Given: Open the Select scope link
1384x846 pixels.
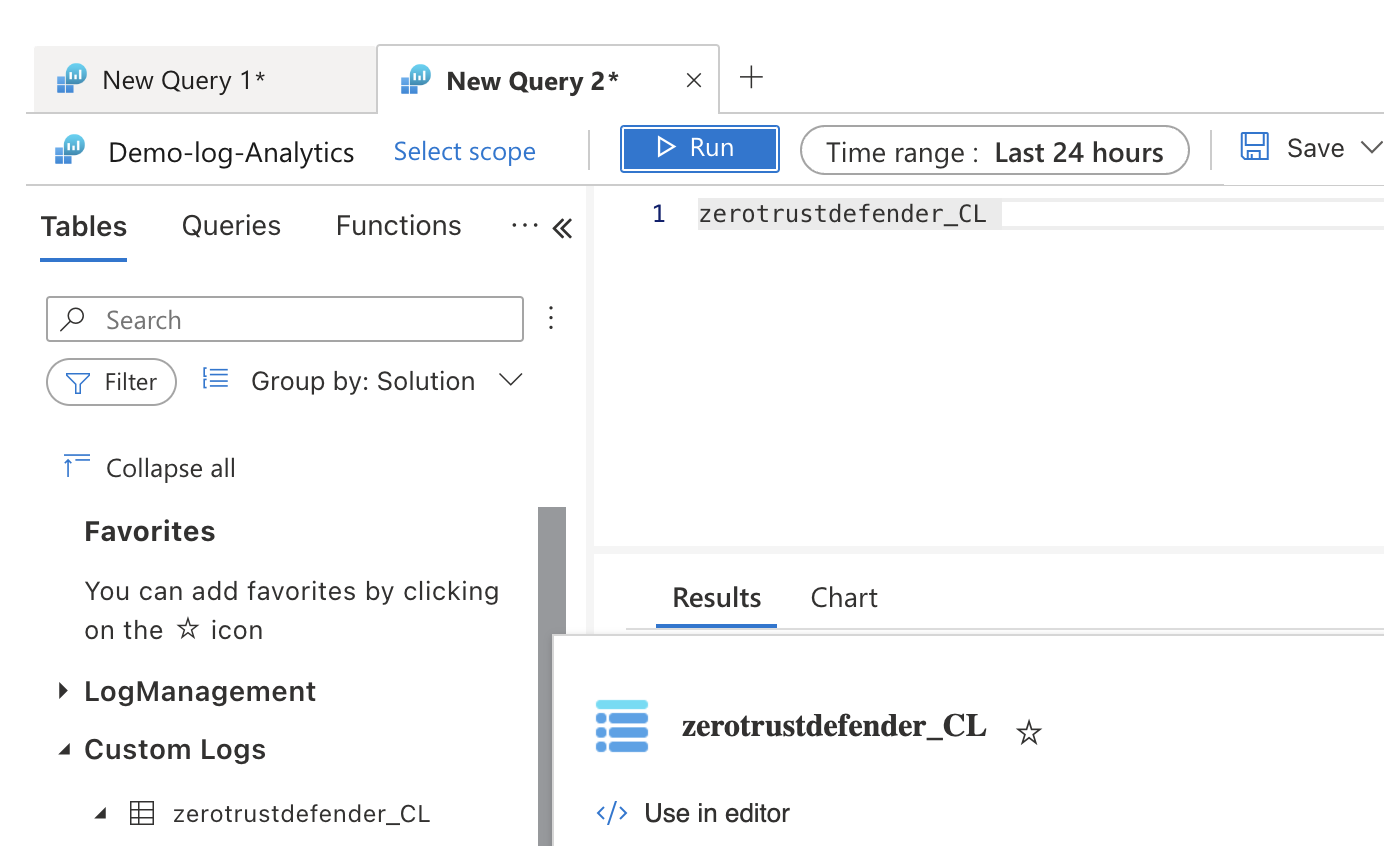Looking at the screenshot, I should click(x=464, y=151).
